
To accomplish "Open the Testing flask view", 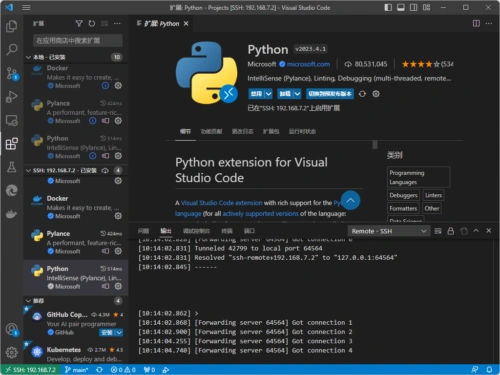I will 12,167.
